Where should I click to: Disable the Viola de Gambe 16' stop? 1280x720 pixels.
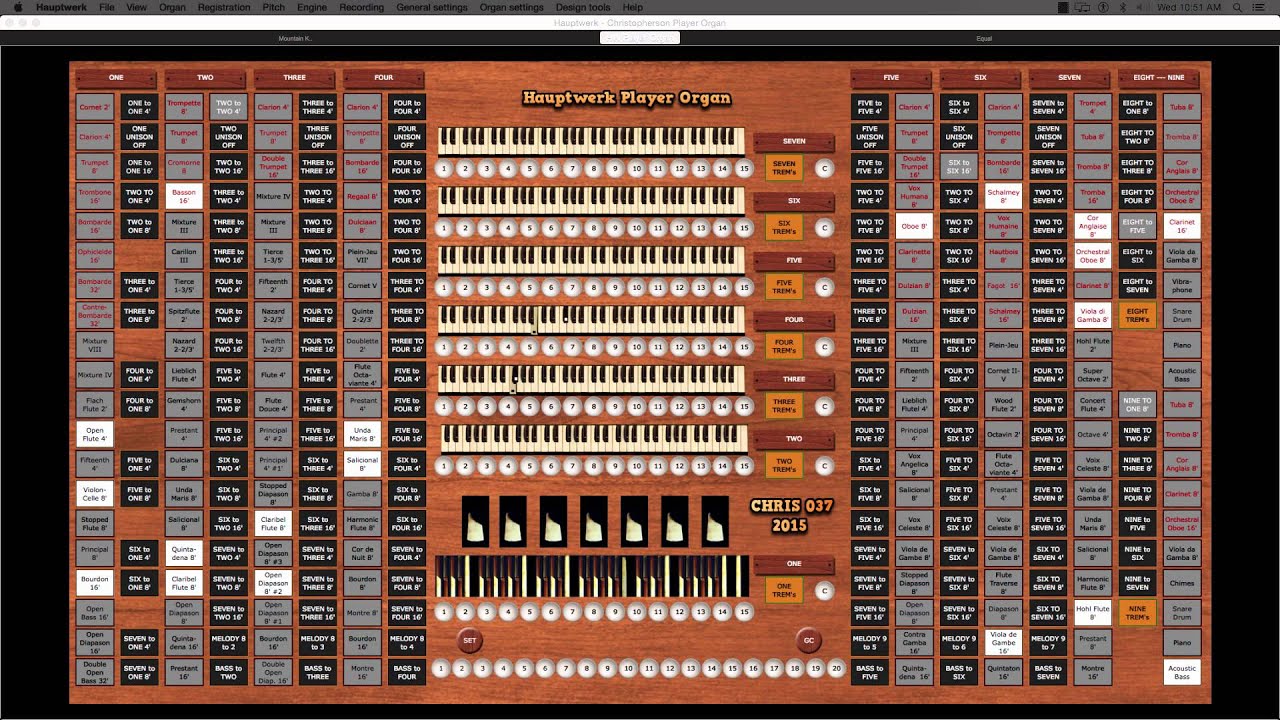[1003, 642]
